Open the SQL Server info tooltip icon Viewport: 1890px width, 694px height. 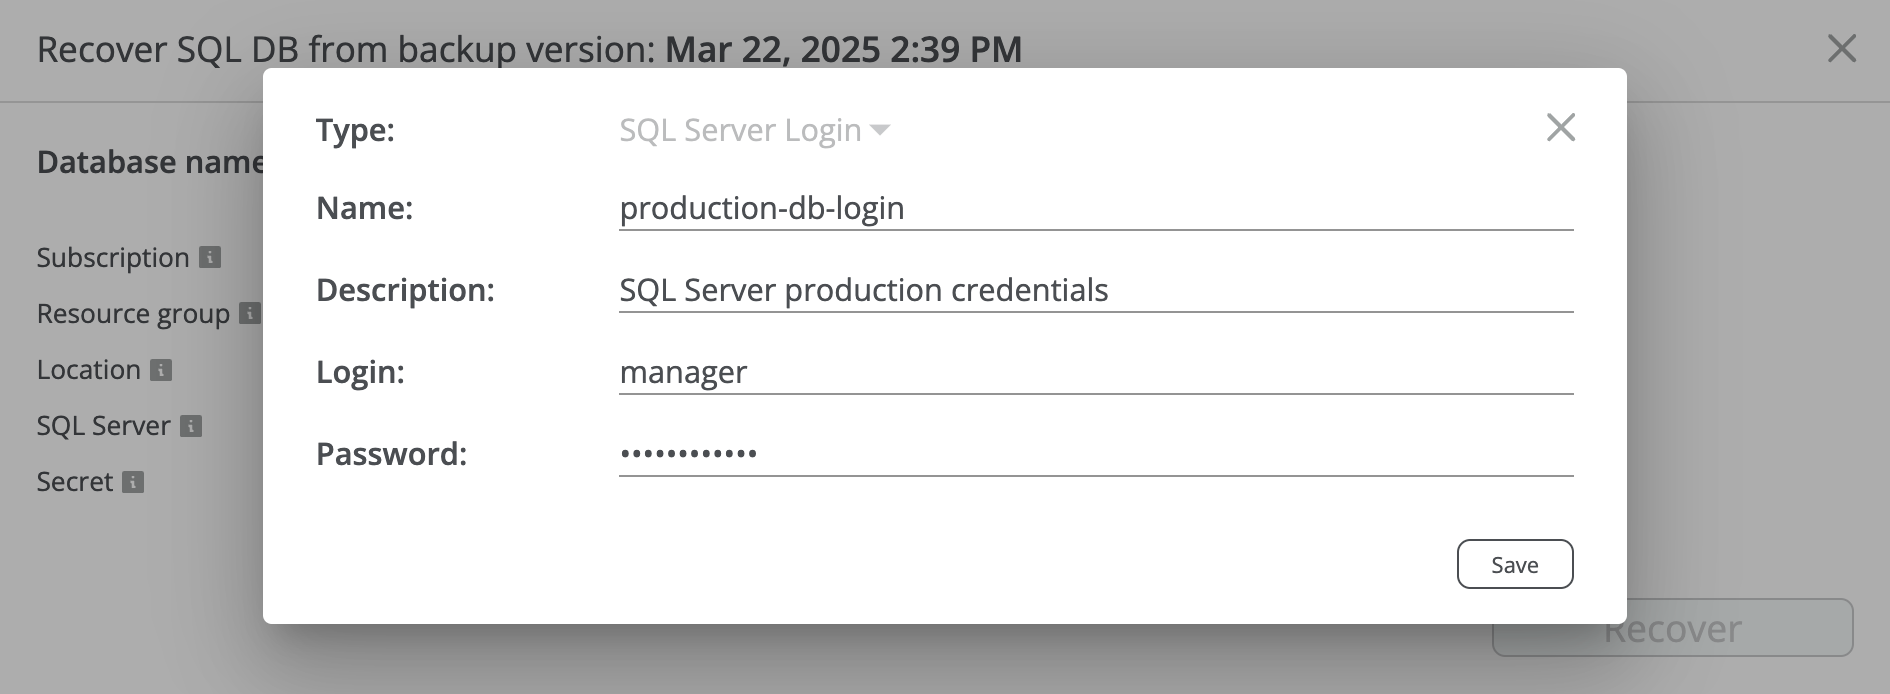[x=190, y=426]
